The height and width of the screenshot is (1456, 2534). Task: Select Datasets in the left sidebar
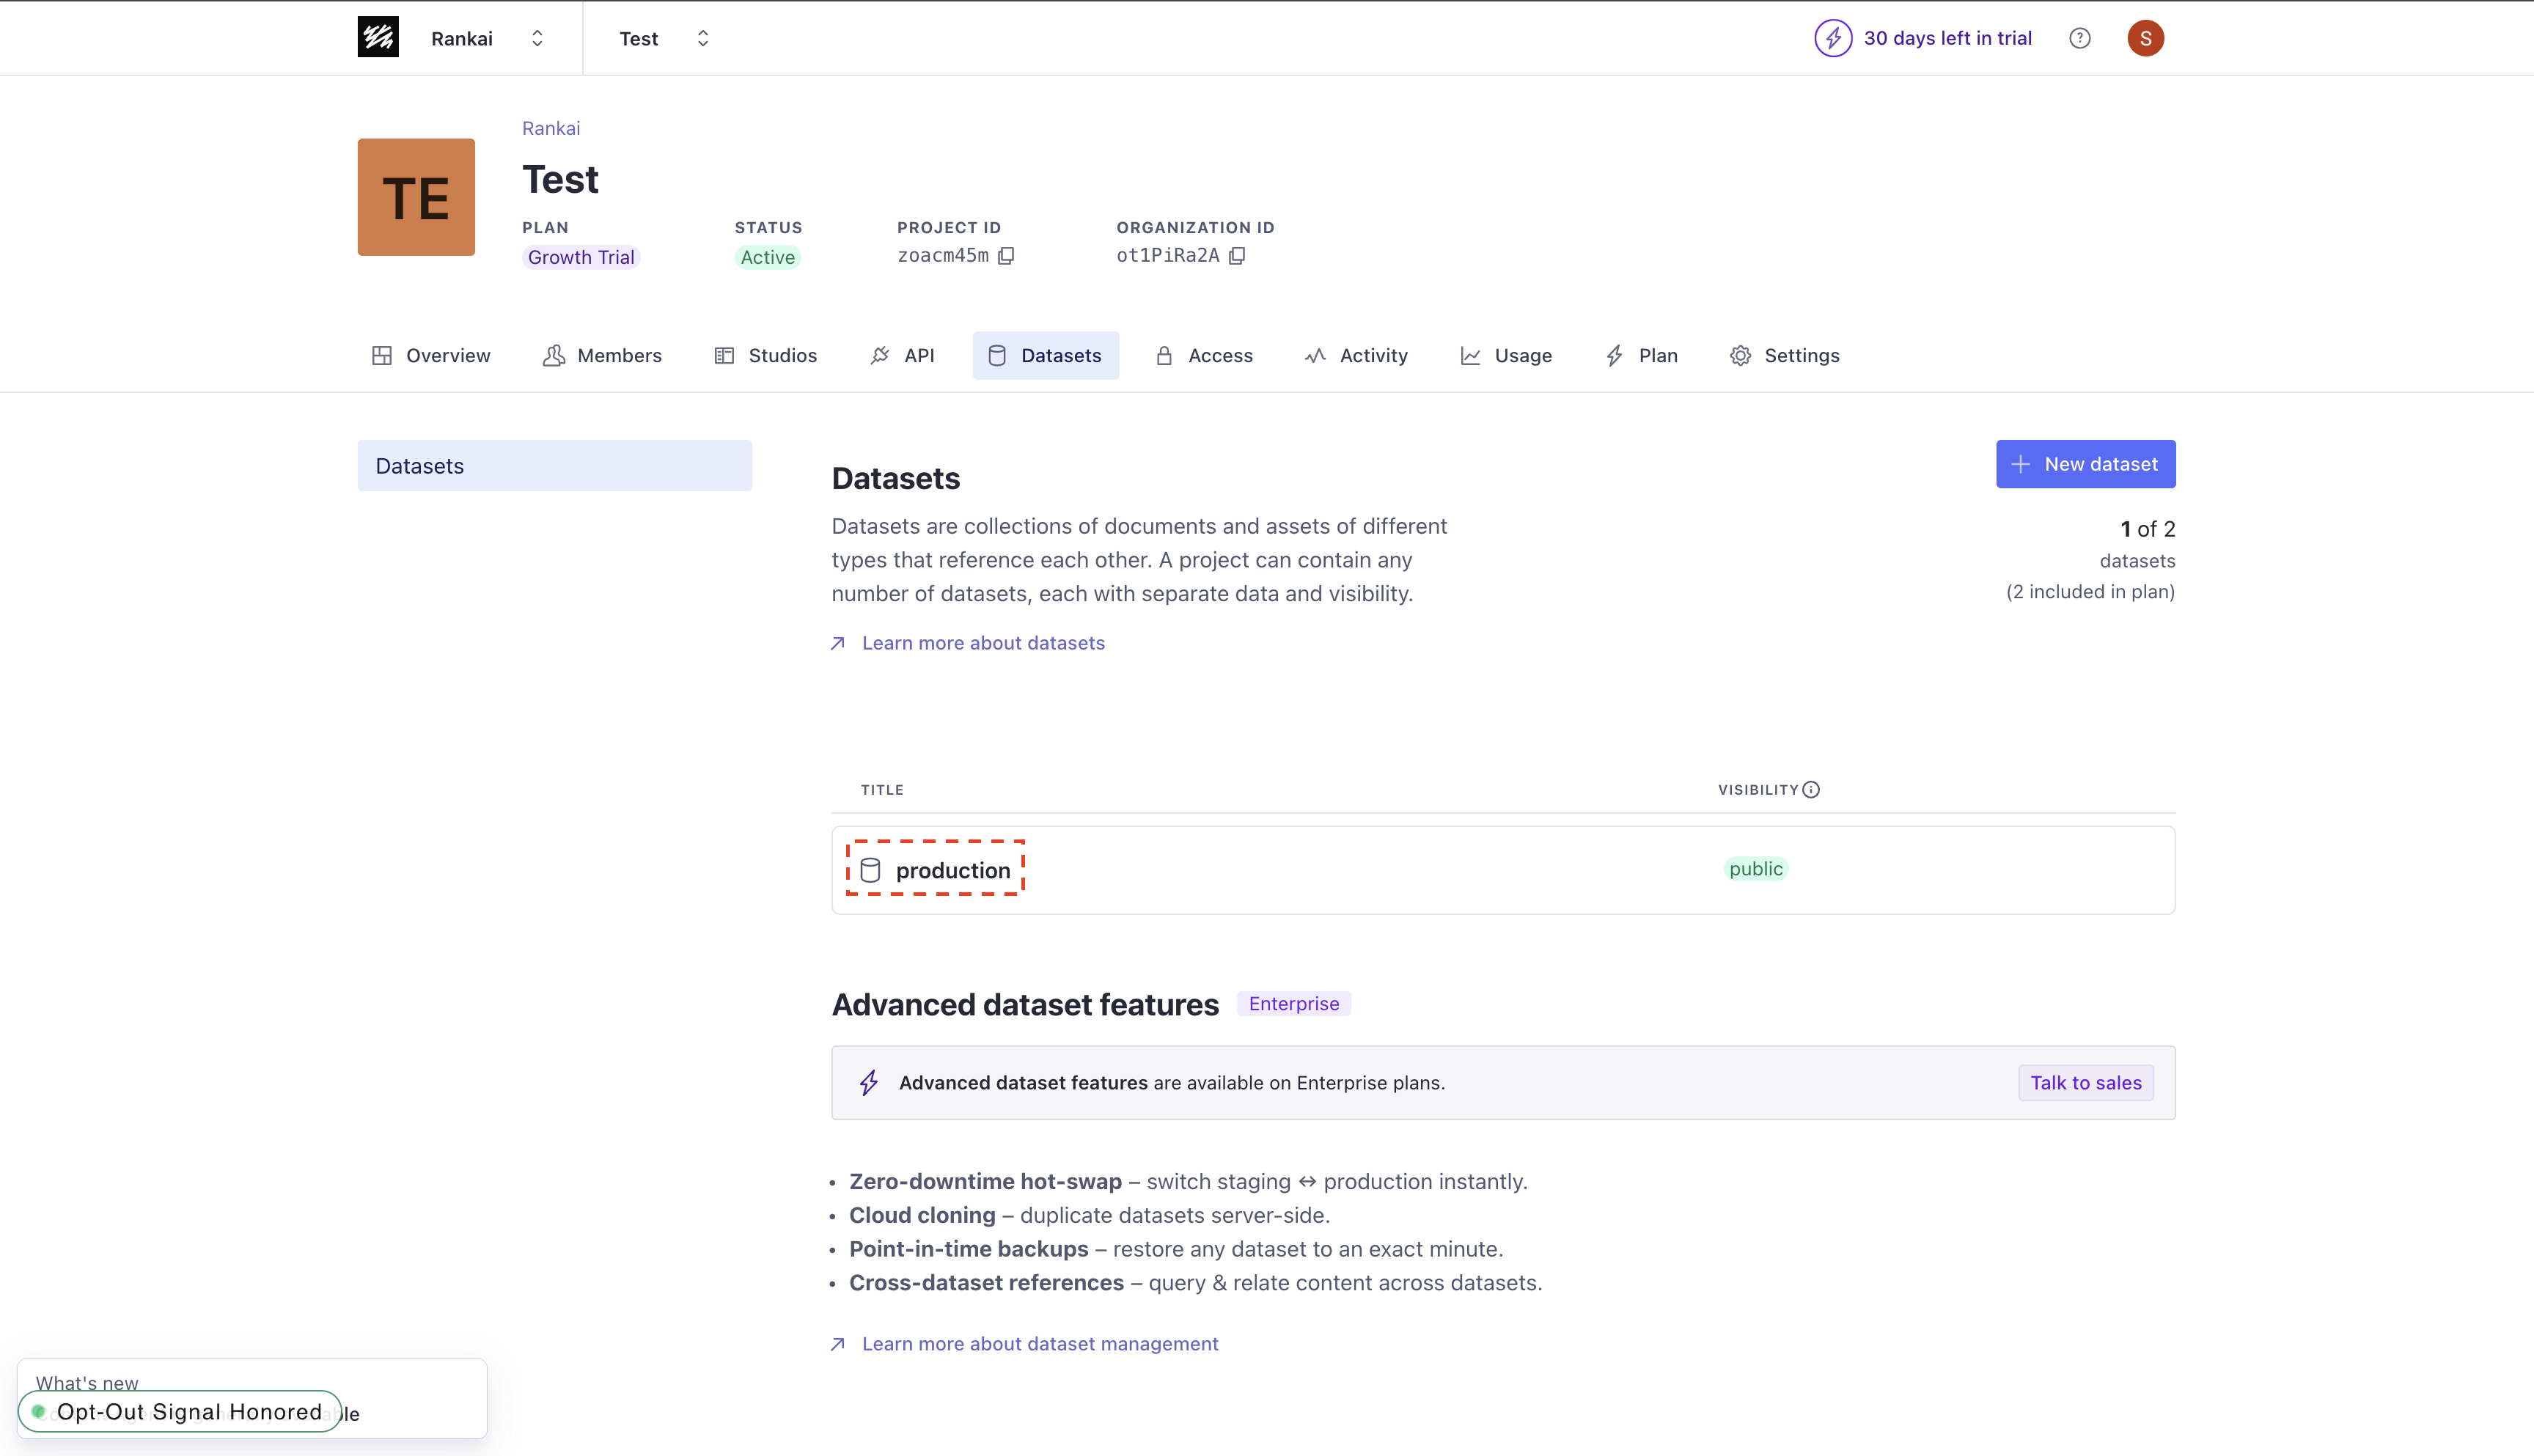point(554,466)
